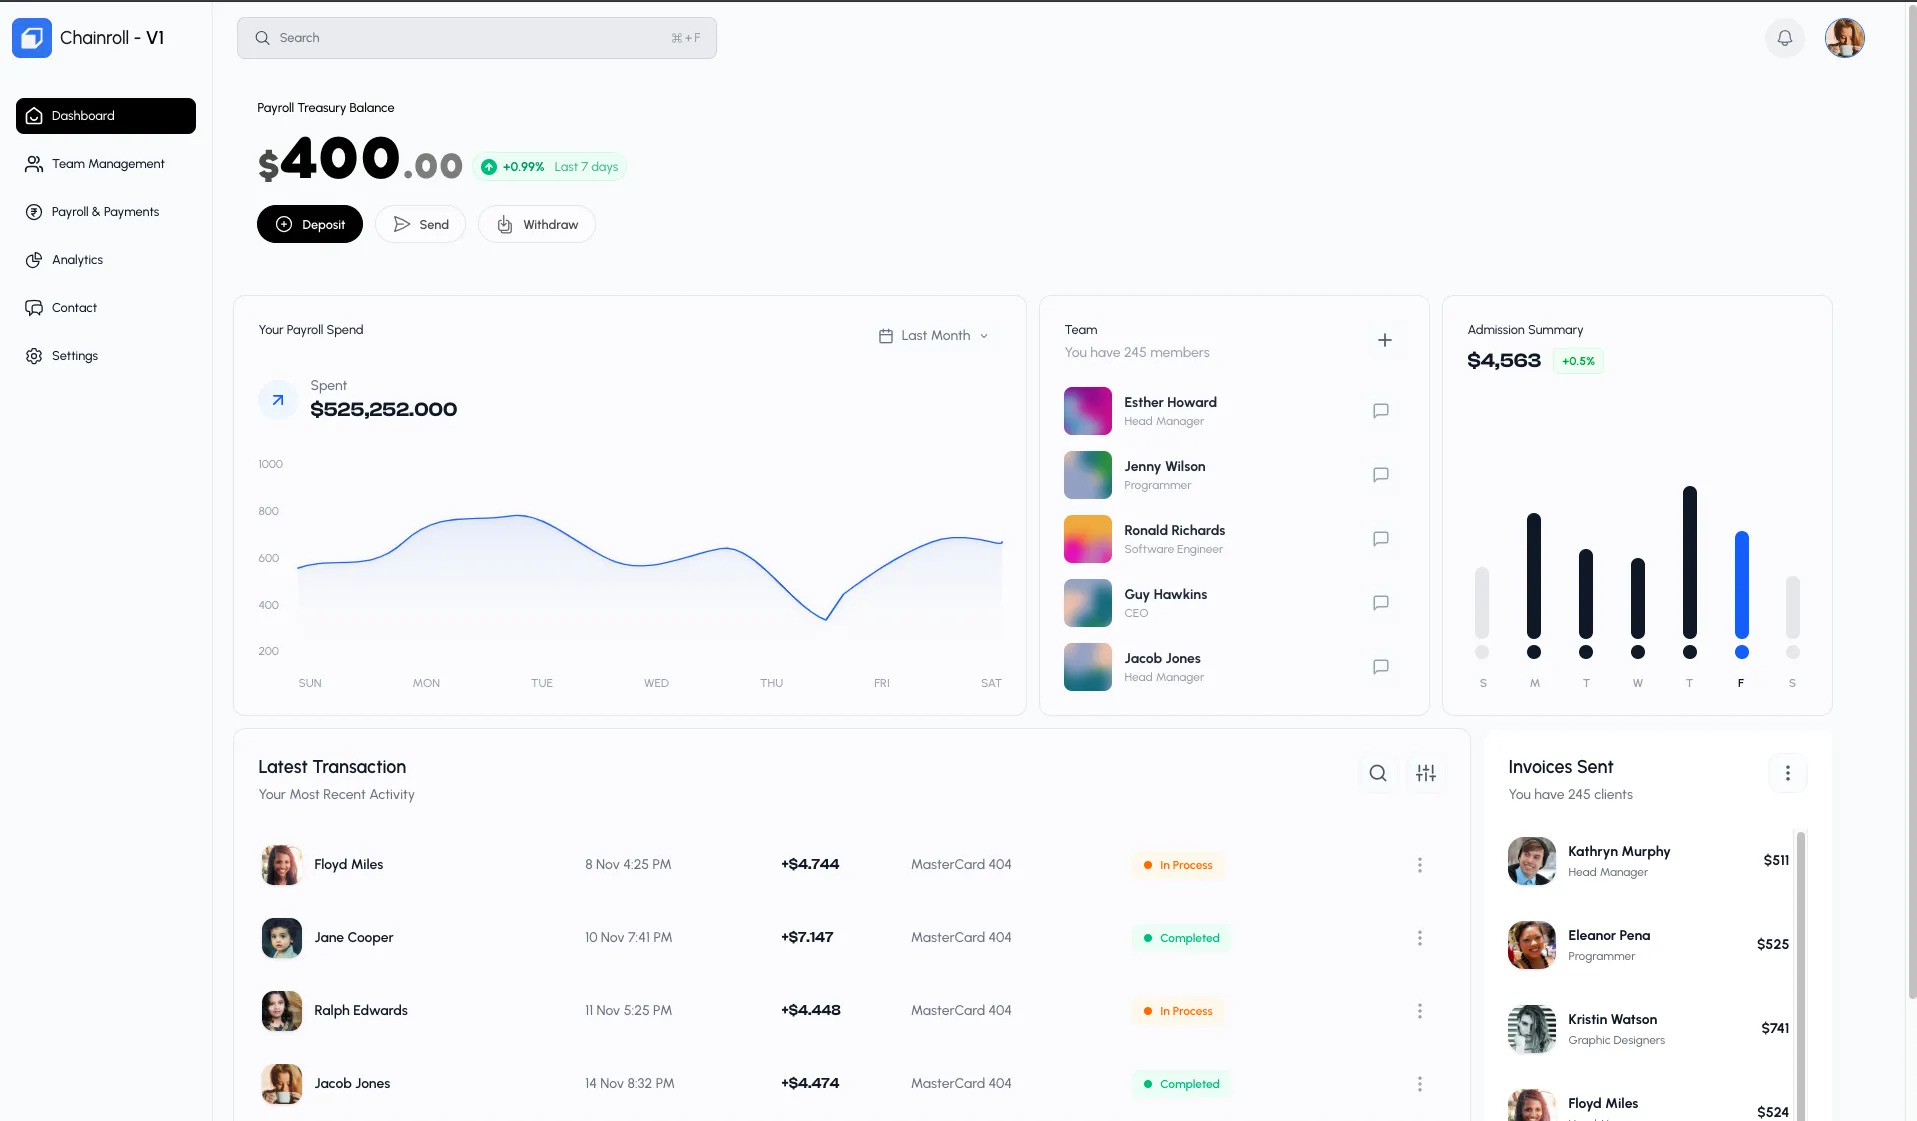This screenshot has height=1121, width=1917.
Task: Open options for Jane Cooper transaction
Action: click(1419, 938)
